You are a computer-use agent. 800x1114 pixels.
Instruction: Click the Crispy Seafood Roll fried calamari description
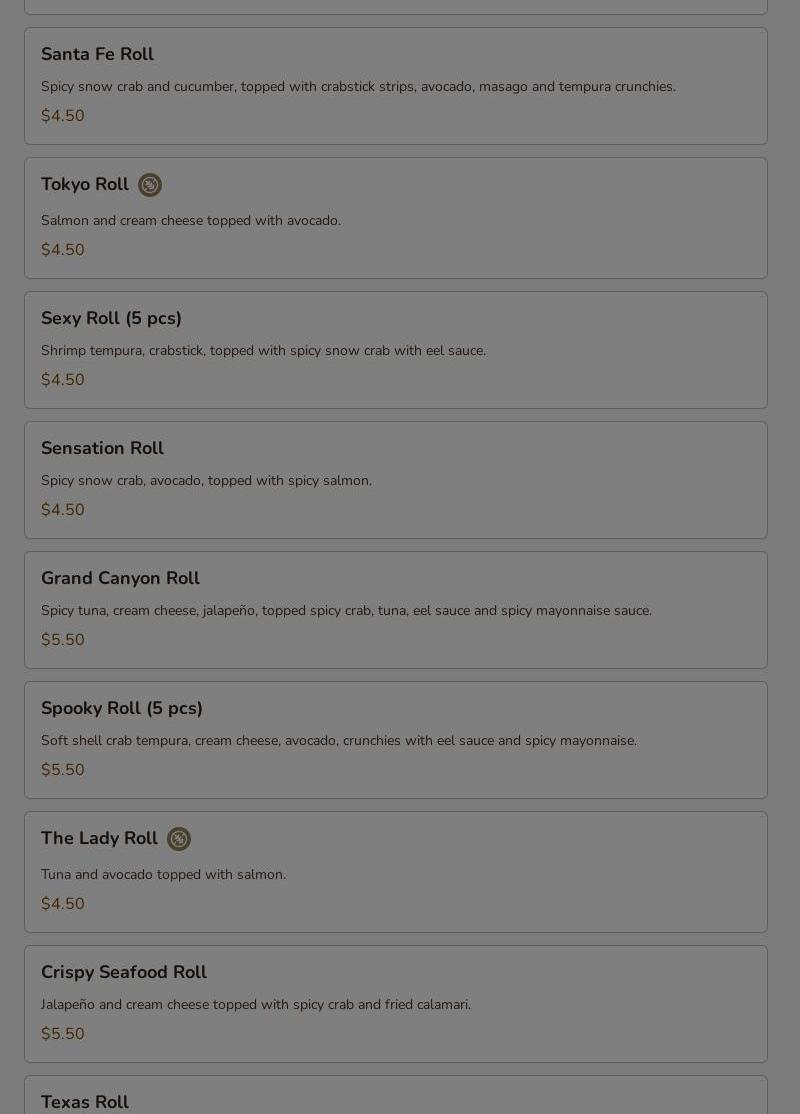coord(255,1005)
